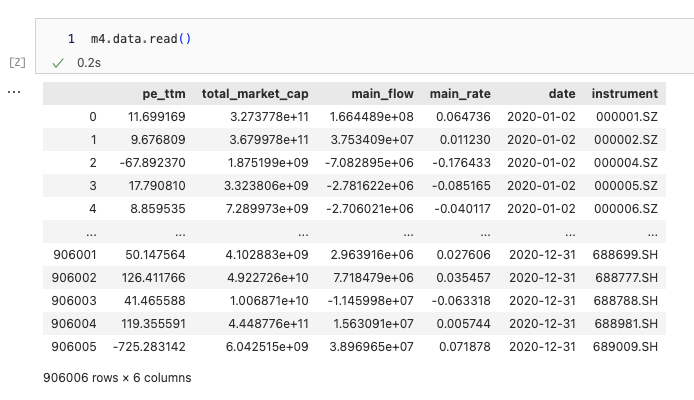Click the 0.2s execution time label
Screen dimensions: 694x400
[x=89, y=63]
